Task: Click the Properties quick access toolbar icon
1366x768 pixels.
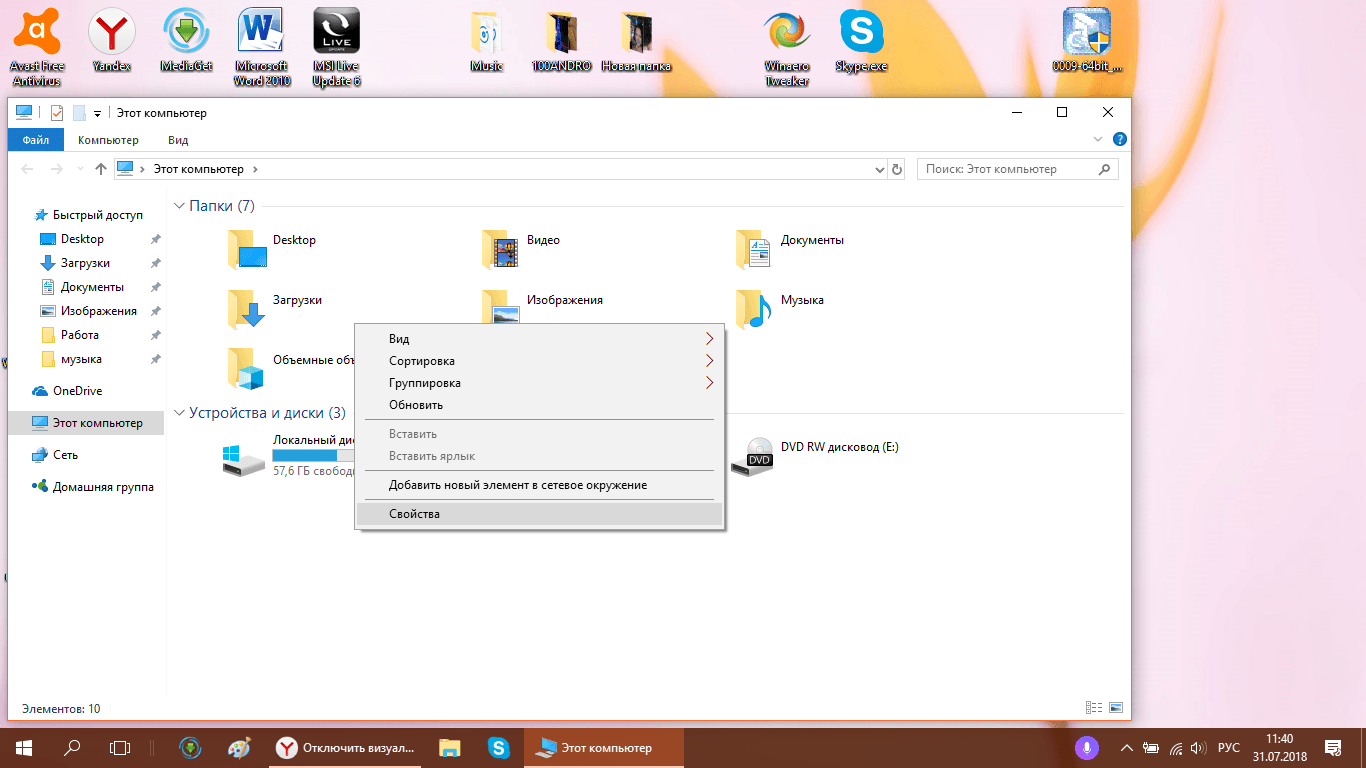Action: pos(57,113)
